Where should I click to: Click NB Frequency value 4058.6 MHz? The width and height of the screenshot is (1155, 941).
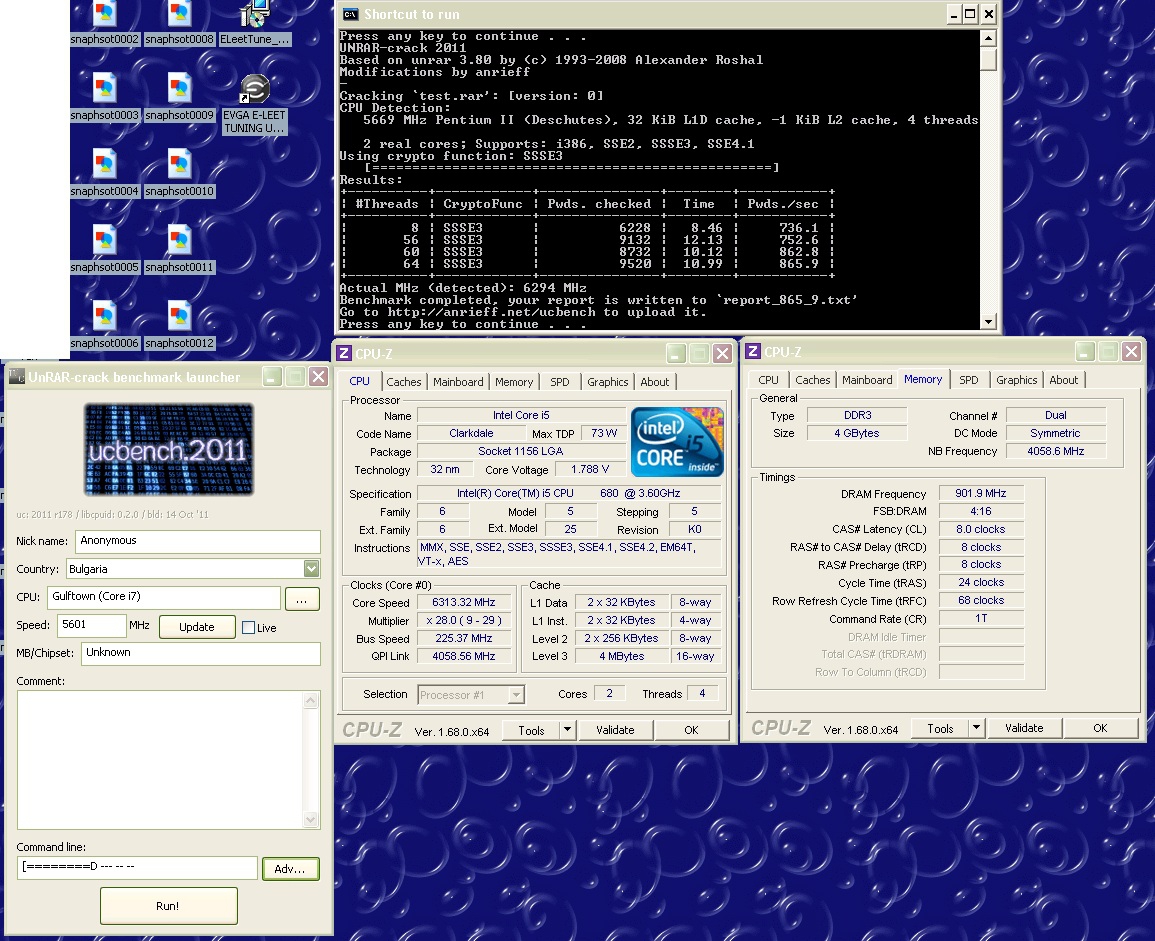tap(1056, 451)
